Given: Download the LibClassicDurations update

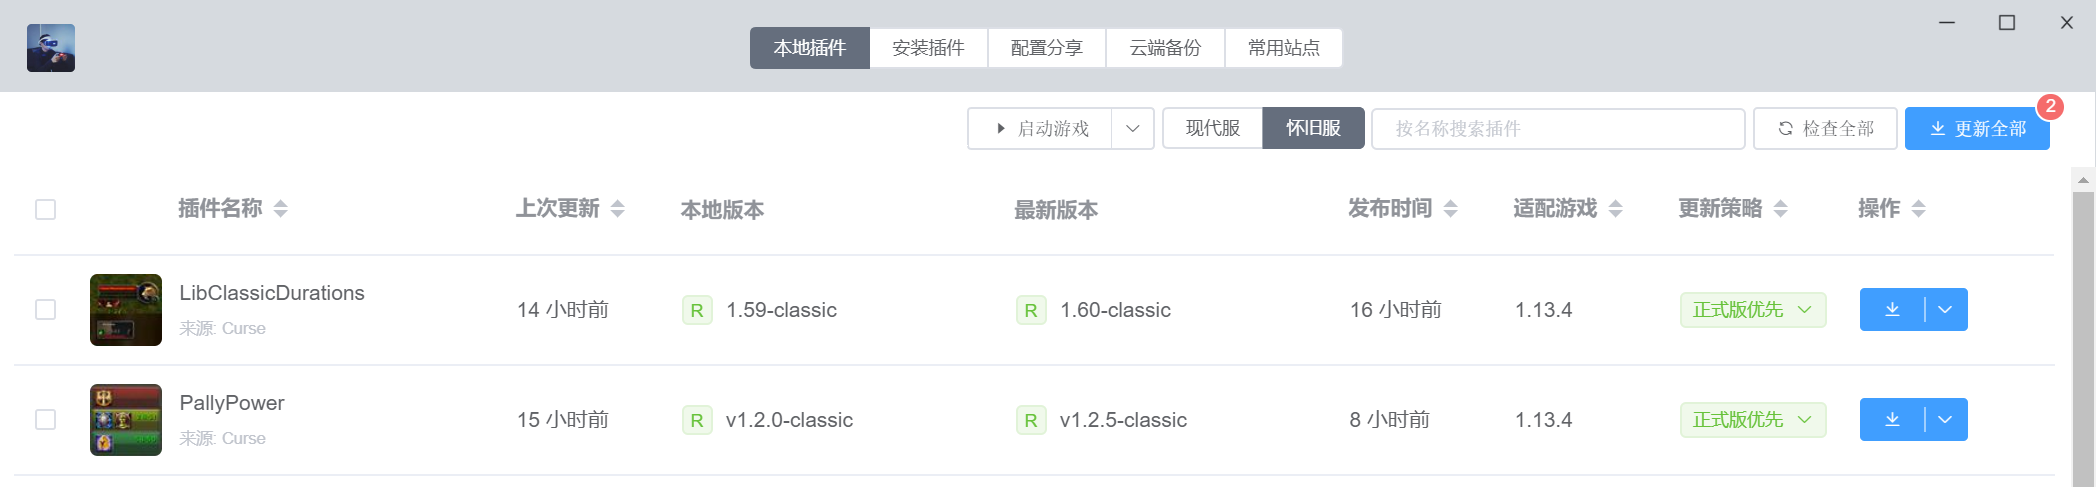Looking at the screenshot, I should (1892, 310).
